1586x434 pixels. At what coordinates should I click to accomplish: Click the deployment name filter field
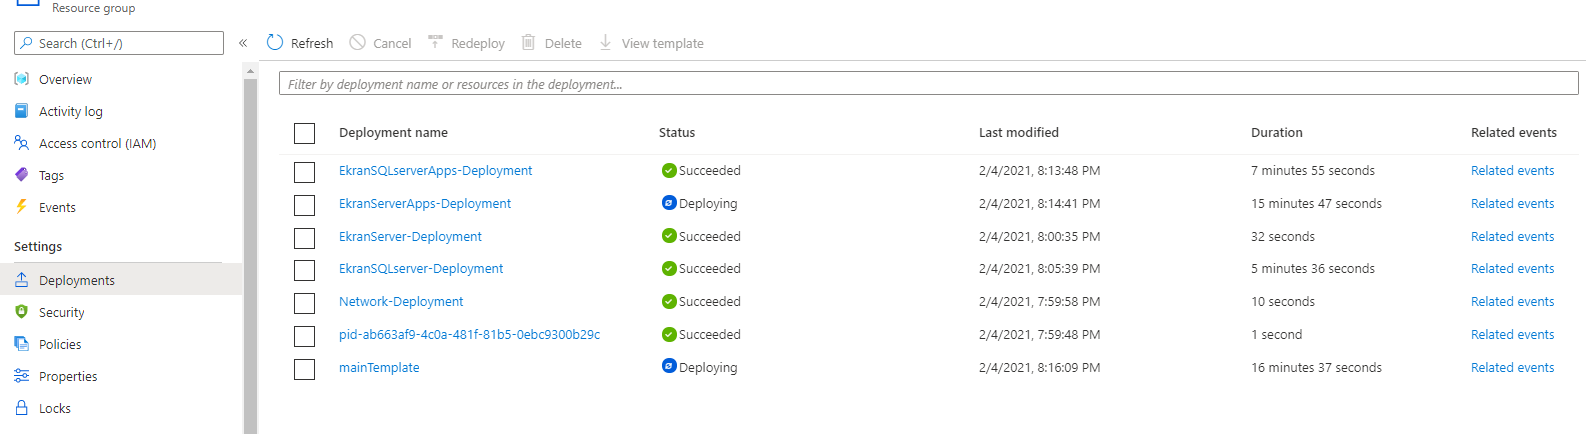928,84
